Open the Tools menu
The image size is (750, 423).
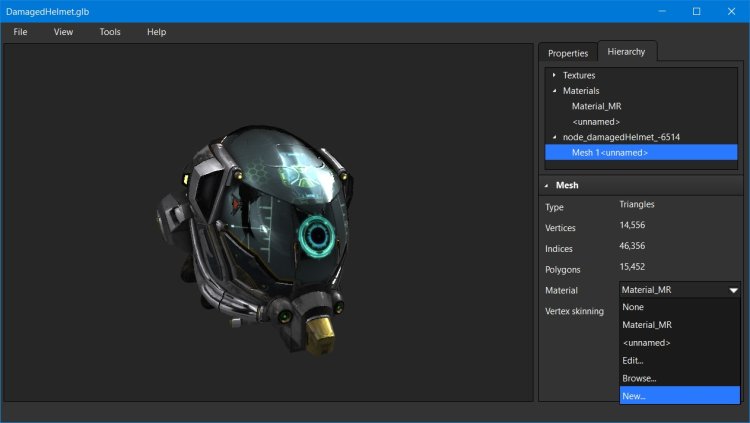coord(110,32)
